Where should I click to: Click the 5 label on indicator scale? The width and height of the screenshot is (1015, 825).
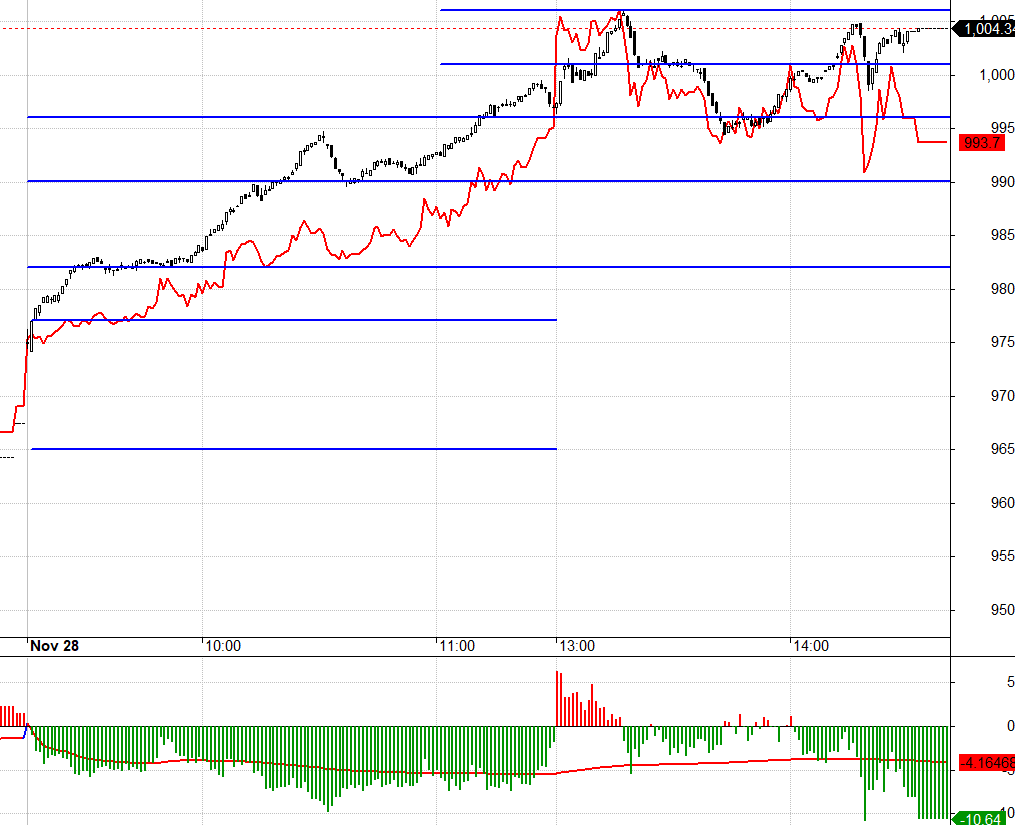[1010, 682]
